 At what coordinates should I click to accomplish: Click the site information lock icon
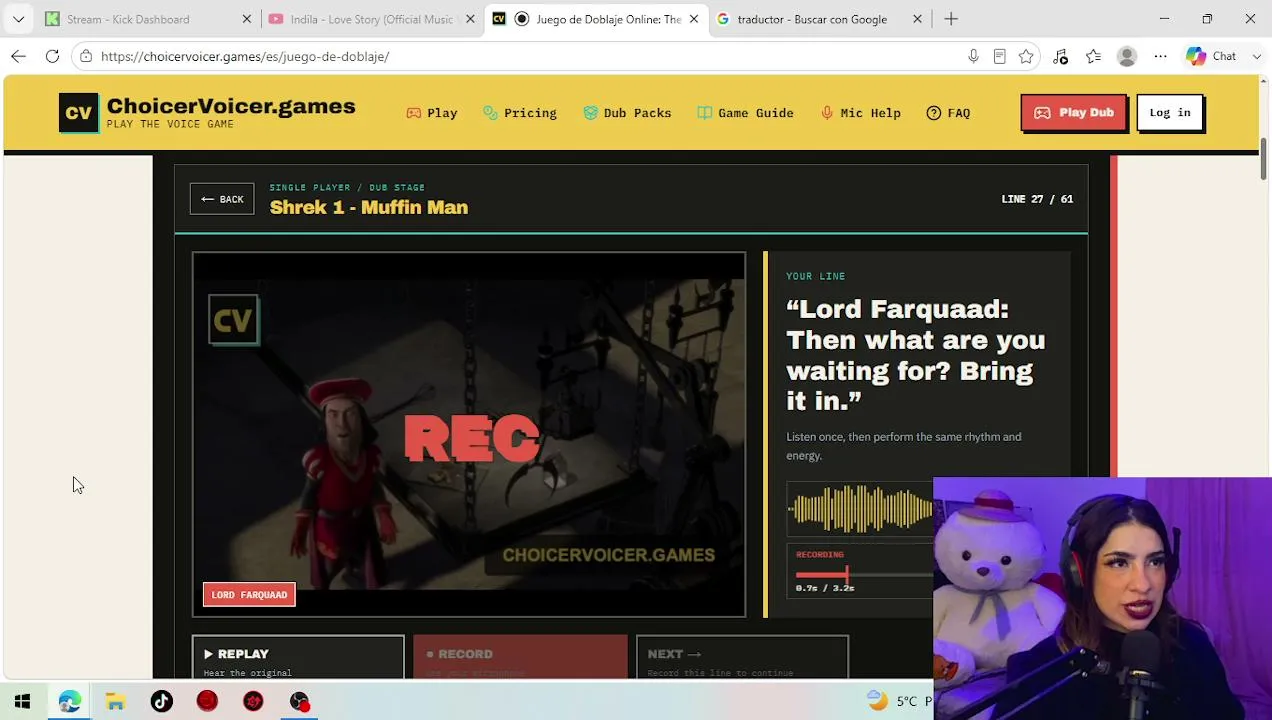pyautogui.click(x=86, y=56)
